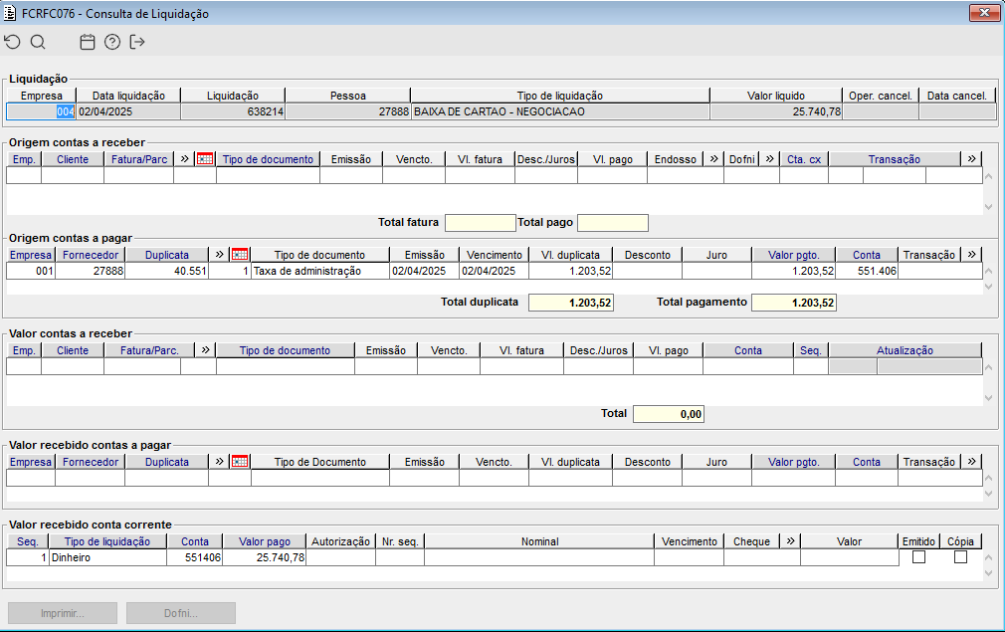Expand columns after Fatura/Parc. in Valor contas a receber
This screenshot has width=1005, height=632.
tap(205, 350)
